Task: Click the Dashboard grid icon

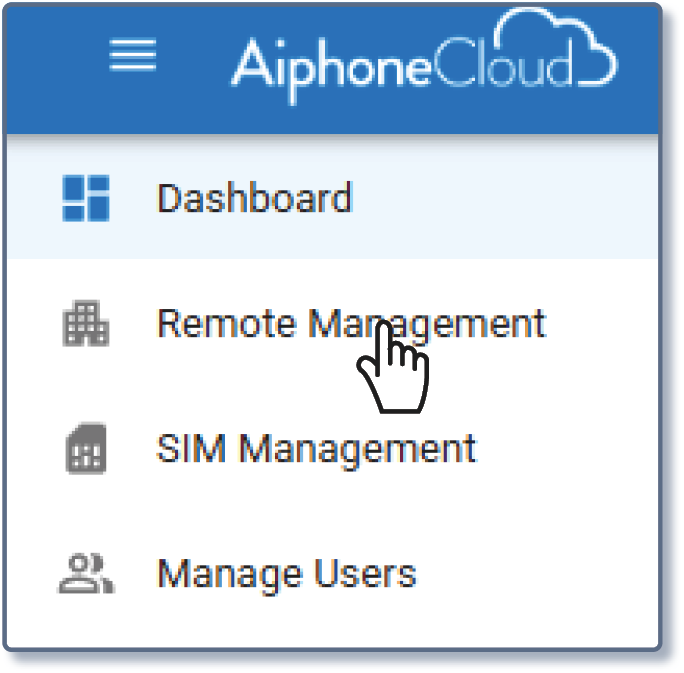Action: [85, 198]
